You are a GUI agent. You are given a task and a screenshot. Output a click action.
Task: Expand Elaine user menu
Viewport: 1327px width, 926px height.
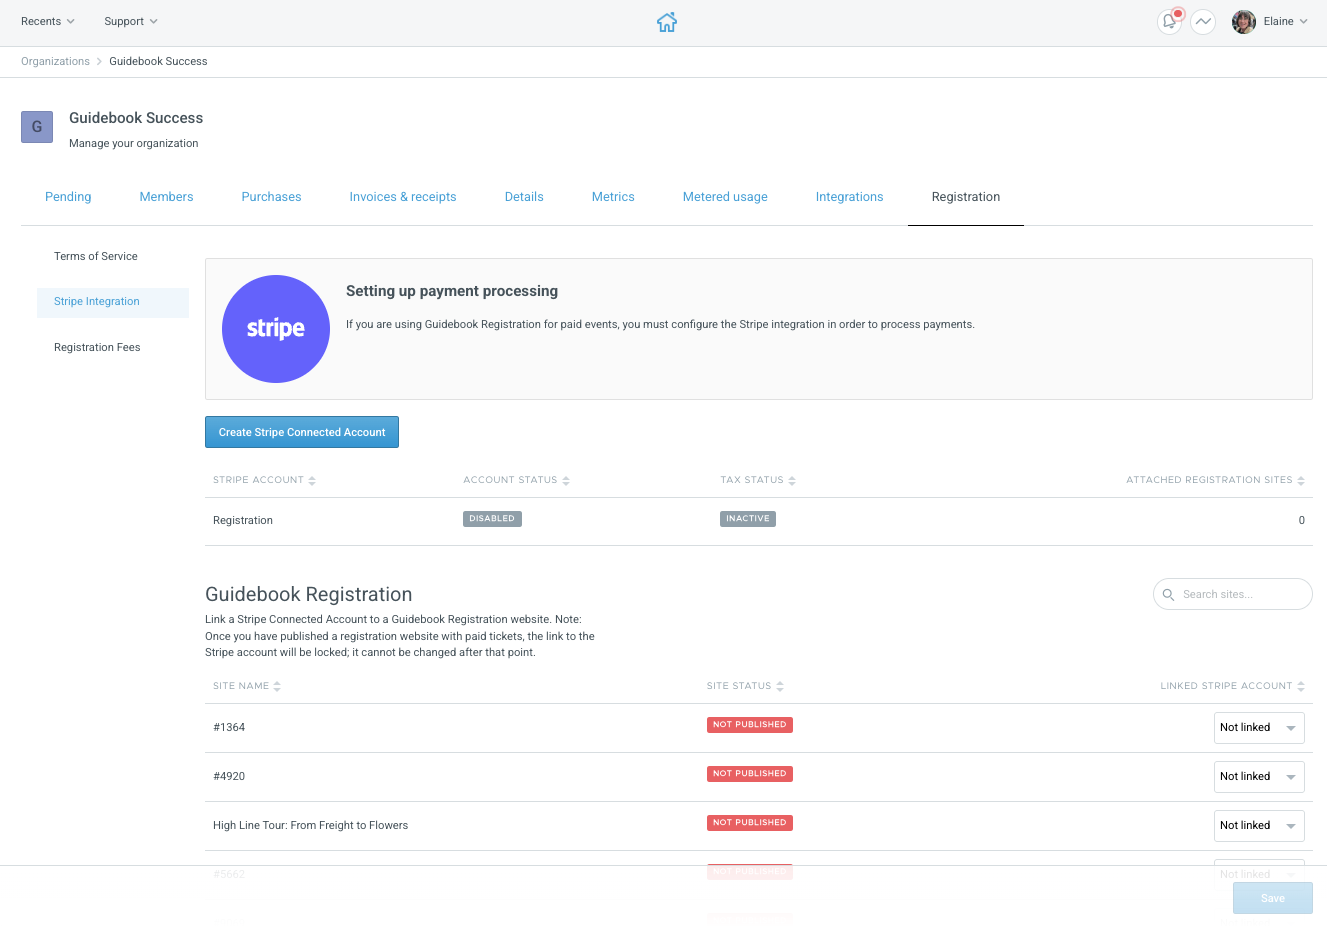coord(1285,21)
